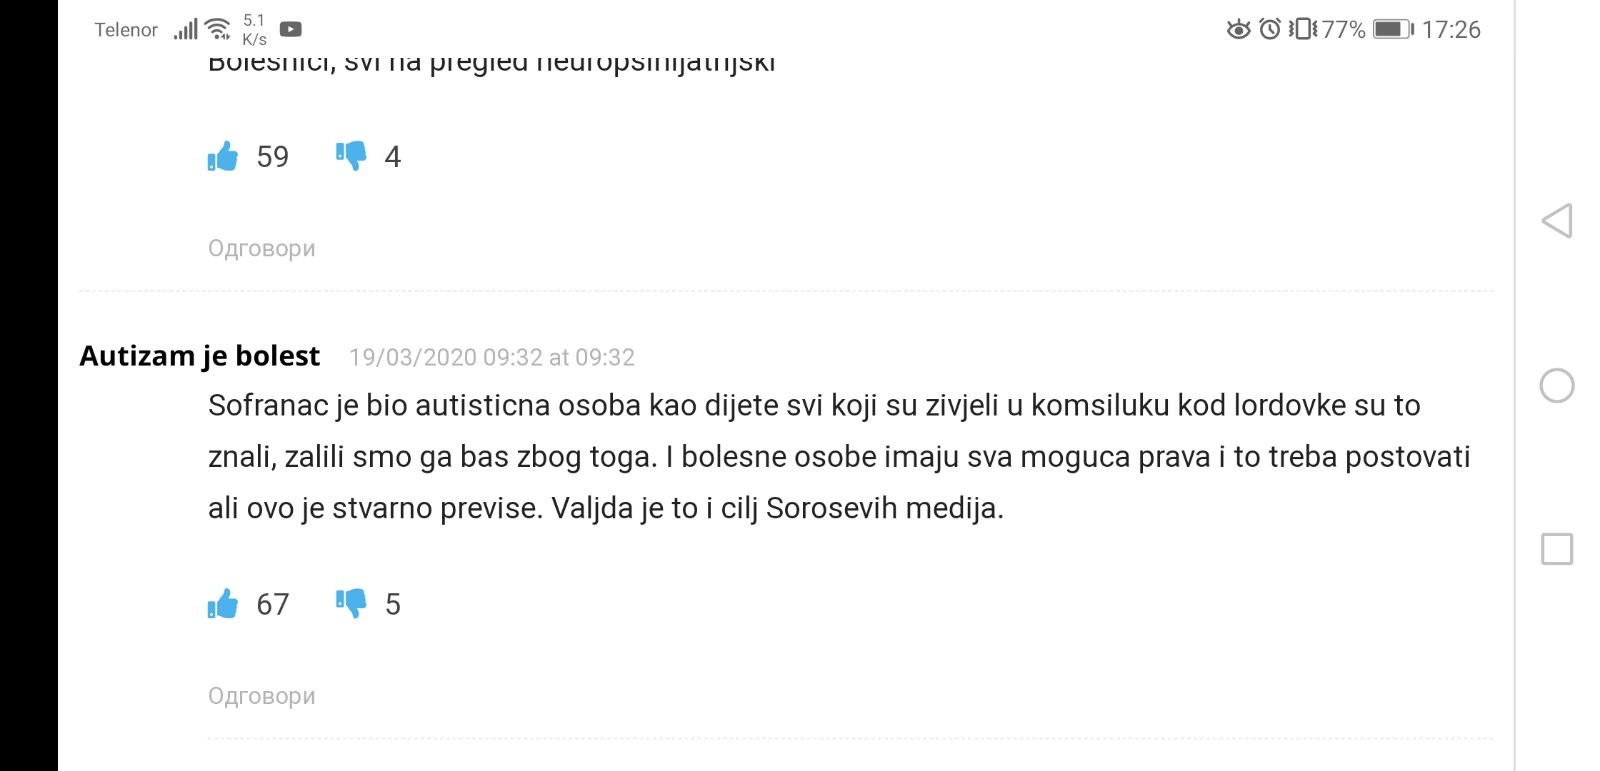Click Одговори under the Sofranac comment
The image size is (1600, 771).
tap(261, 696)
